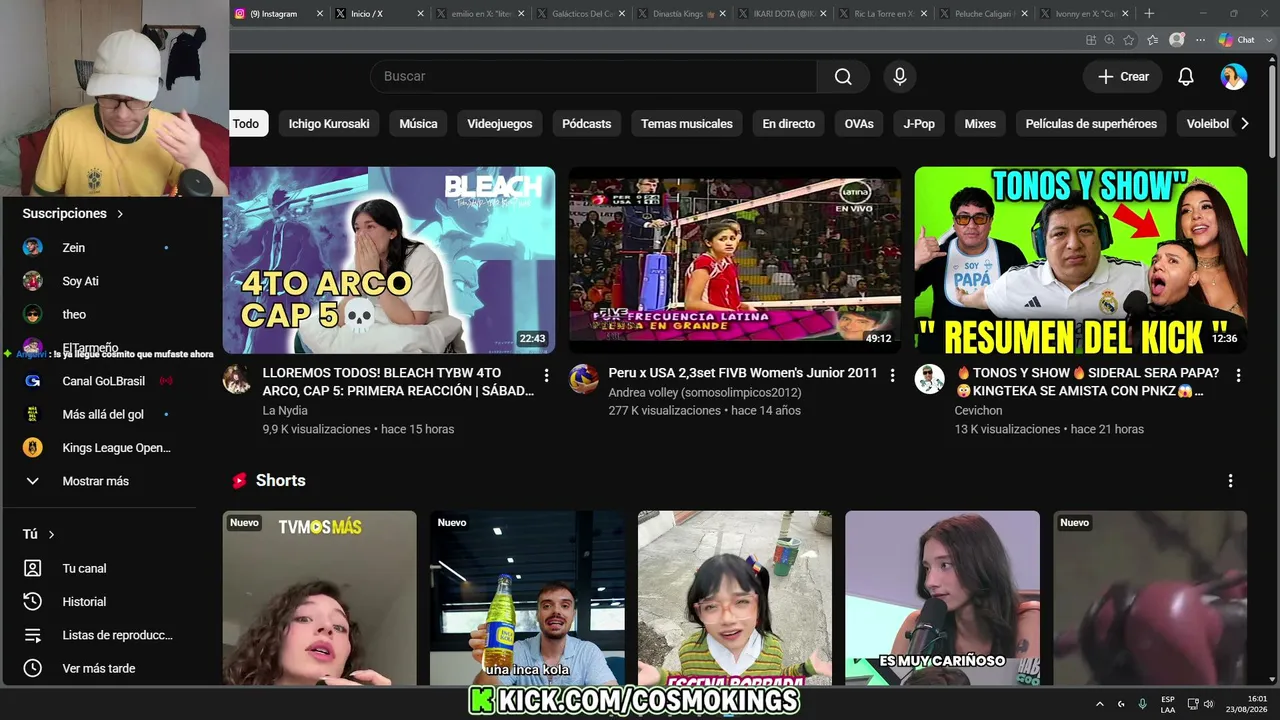Image resolution: width=1280 pixels, height=720 pixels.
Task: Start voice search with the microphone icon
Action: [x=900, y=77]
